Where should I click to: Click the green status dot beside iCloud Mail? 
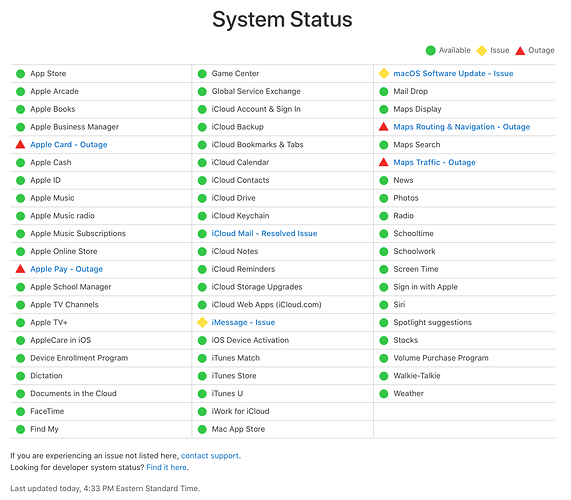pyautogui.click(x=202, y=234)
